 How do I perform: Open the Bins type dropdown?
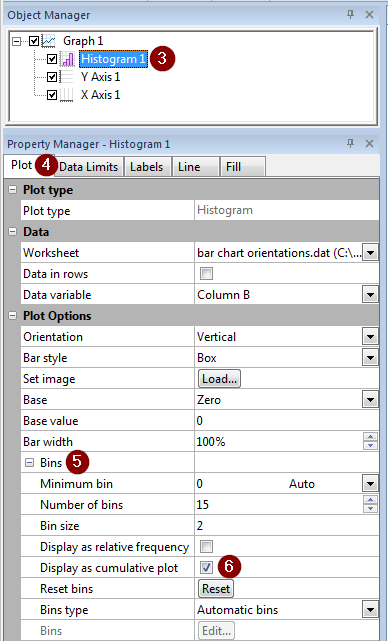point(370,610)
